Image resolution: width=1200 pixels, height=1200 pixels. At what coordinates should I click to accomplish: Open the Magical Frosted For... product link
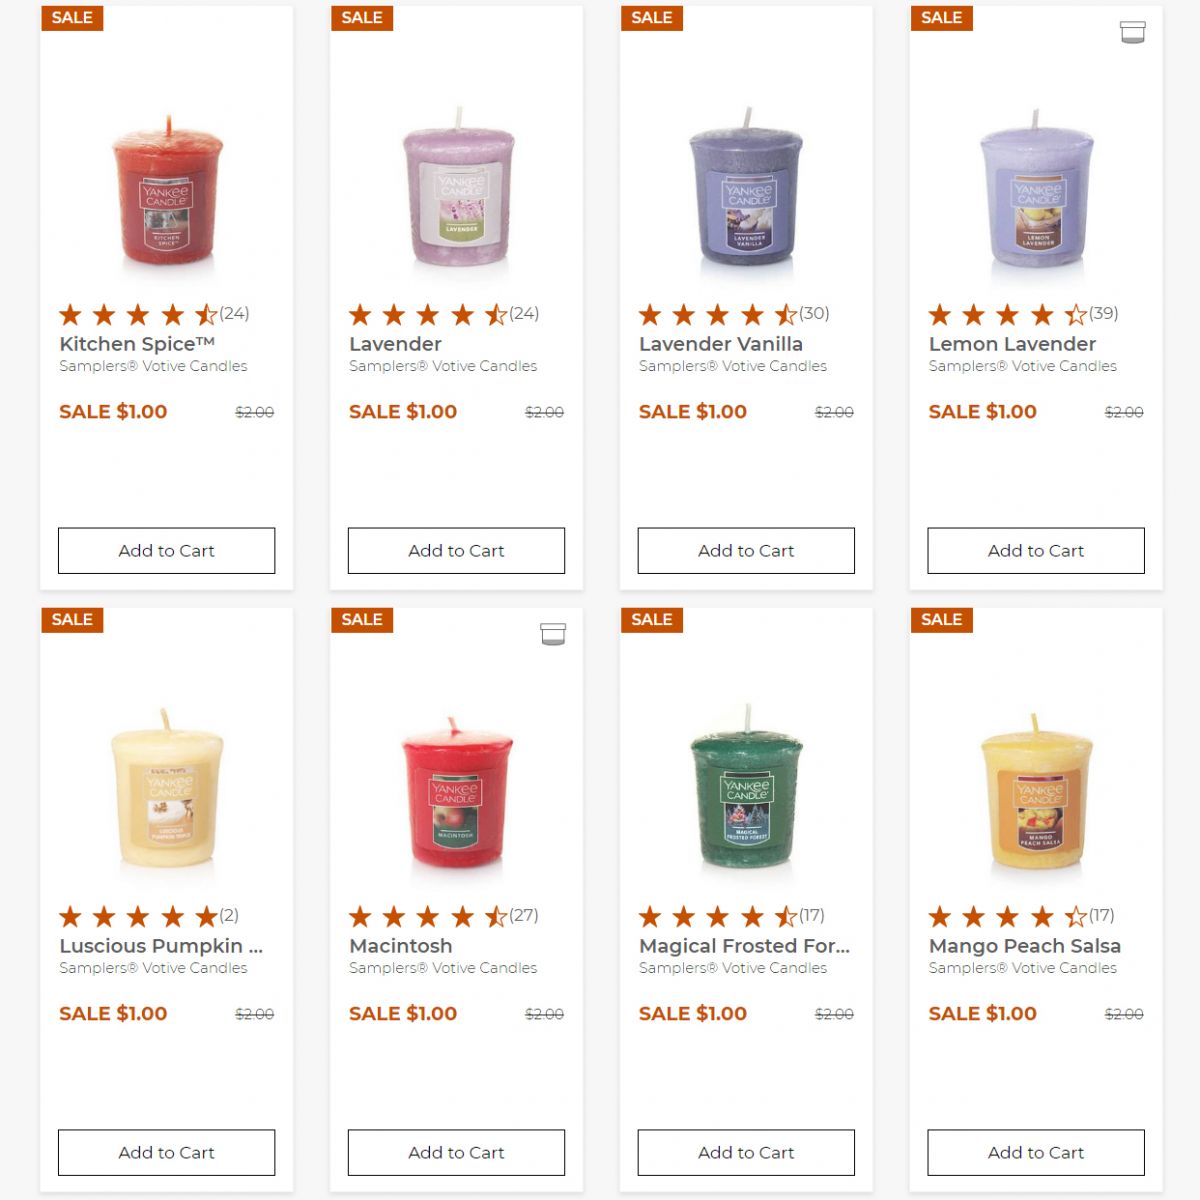coord(744,946)
